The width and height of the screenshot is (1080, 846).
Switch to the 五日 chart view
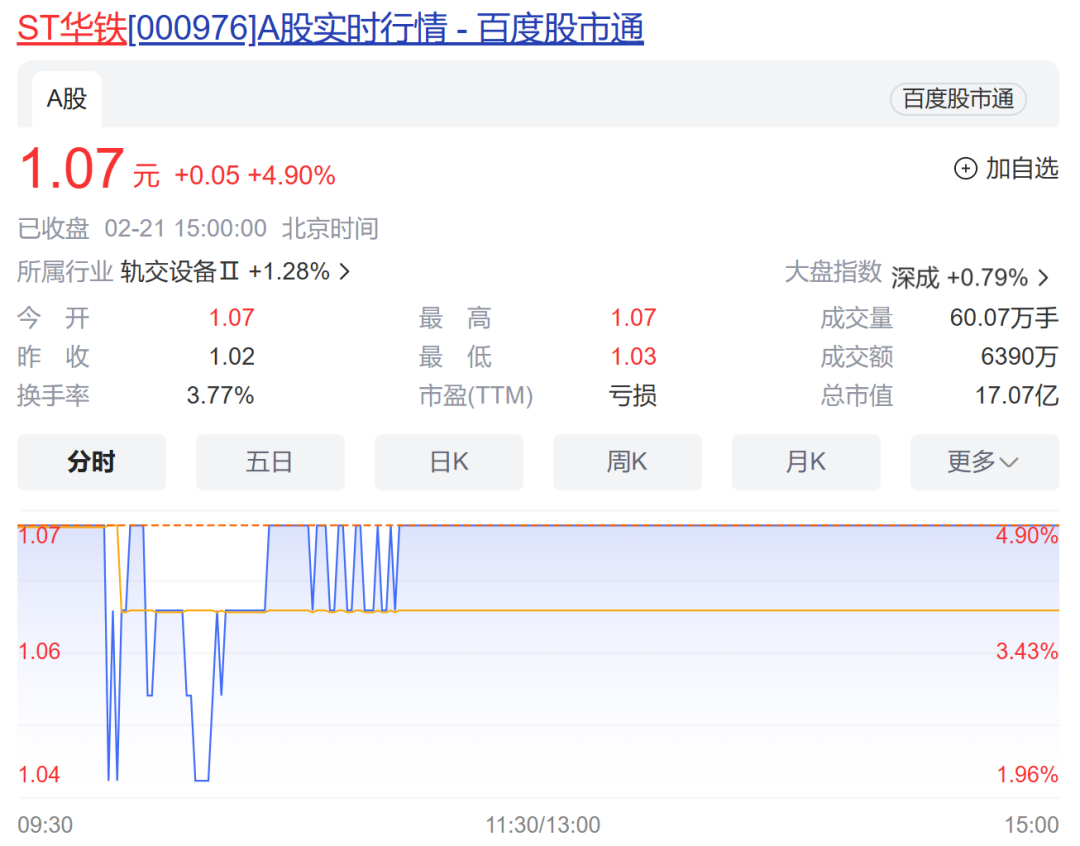click(x=270, y=462)
